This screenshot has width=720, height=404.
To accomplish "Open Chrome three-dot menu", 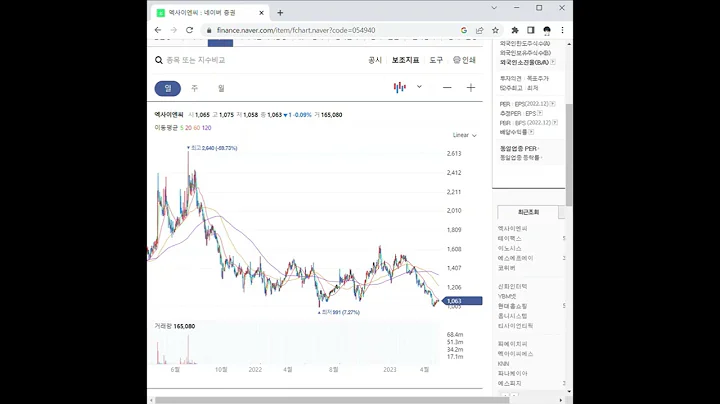I will [x=562, y=30].
